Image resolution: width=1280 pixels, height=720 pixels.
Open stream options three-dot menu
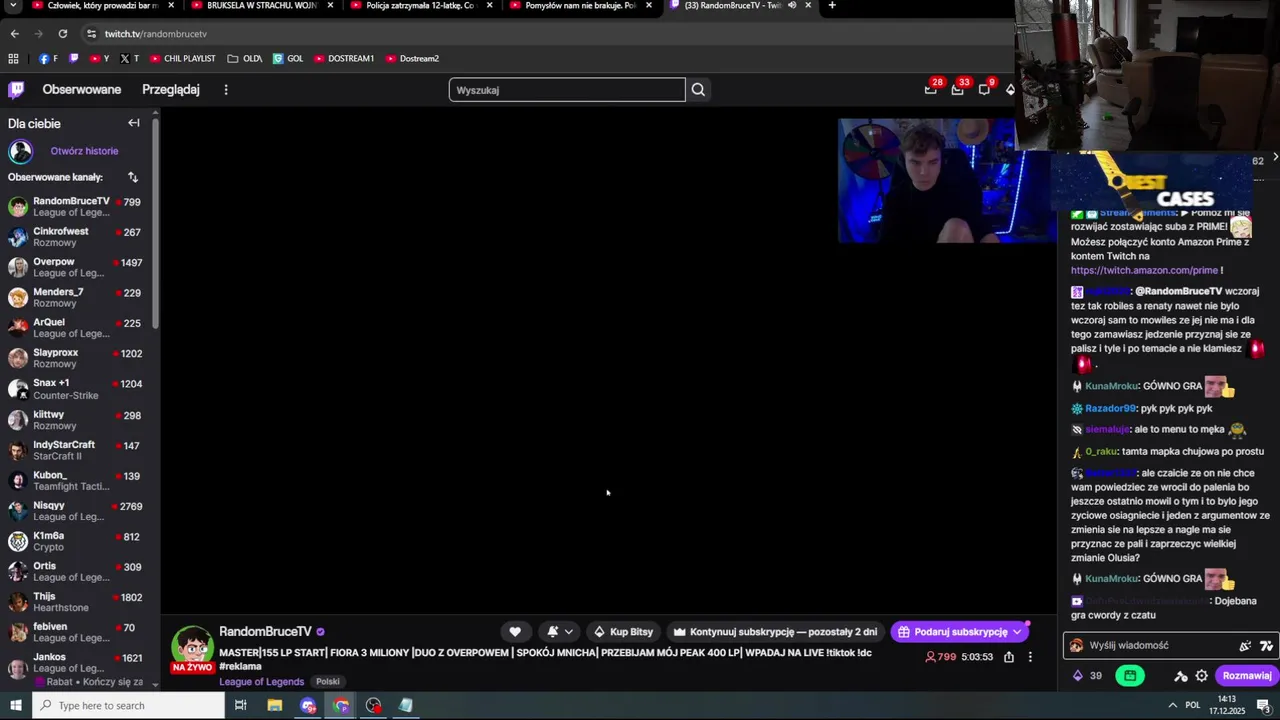(1030, 657)
